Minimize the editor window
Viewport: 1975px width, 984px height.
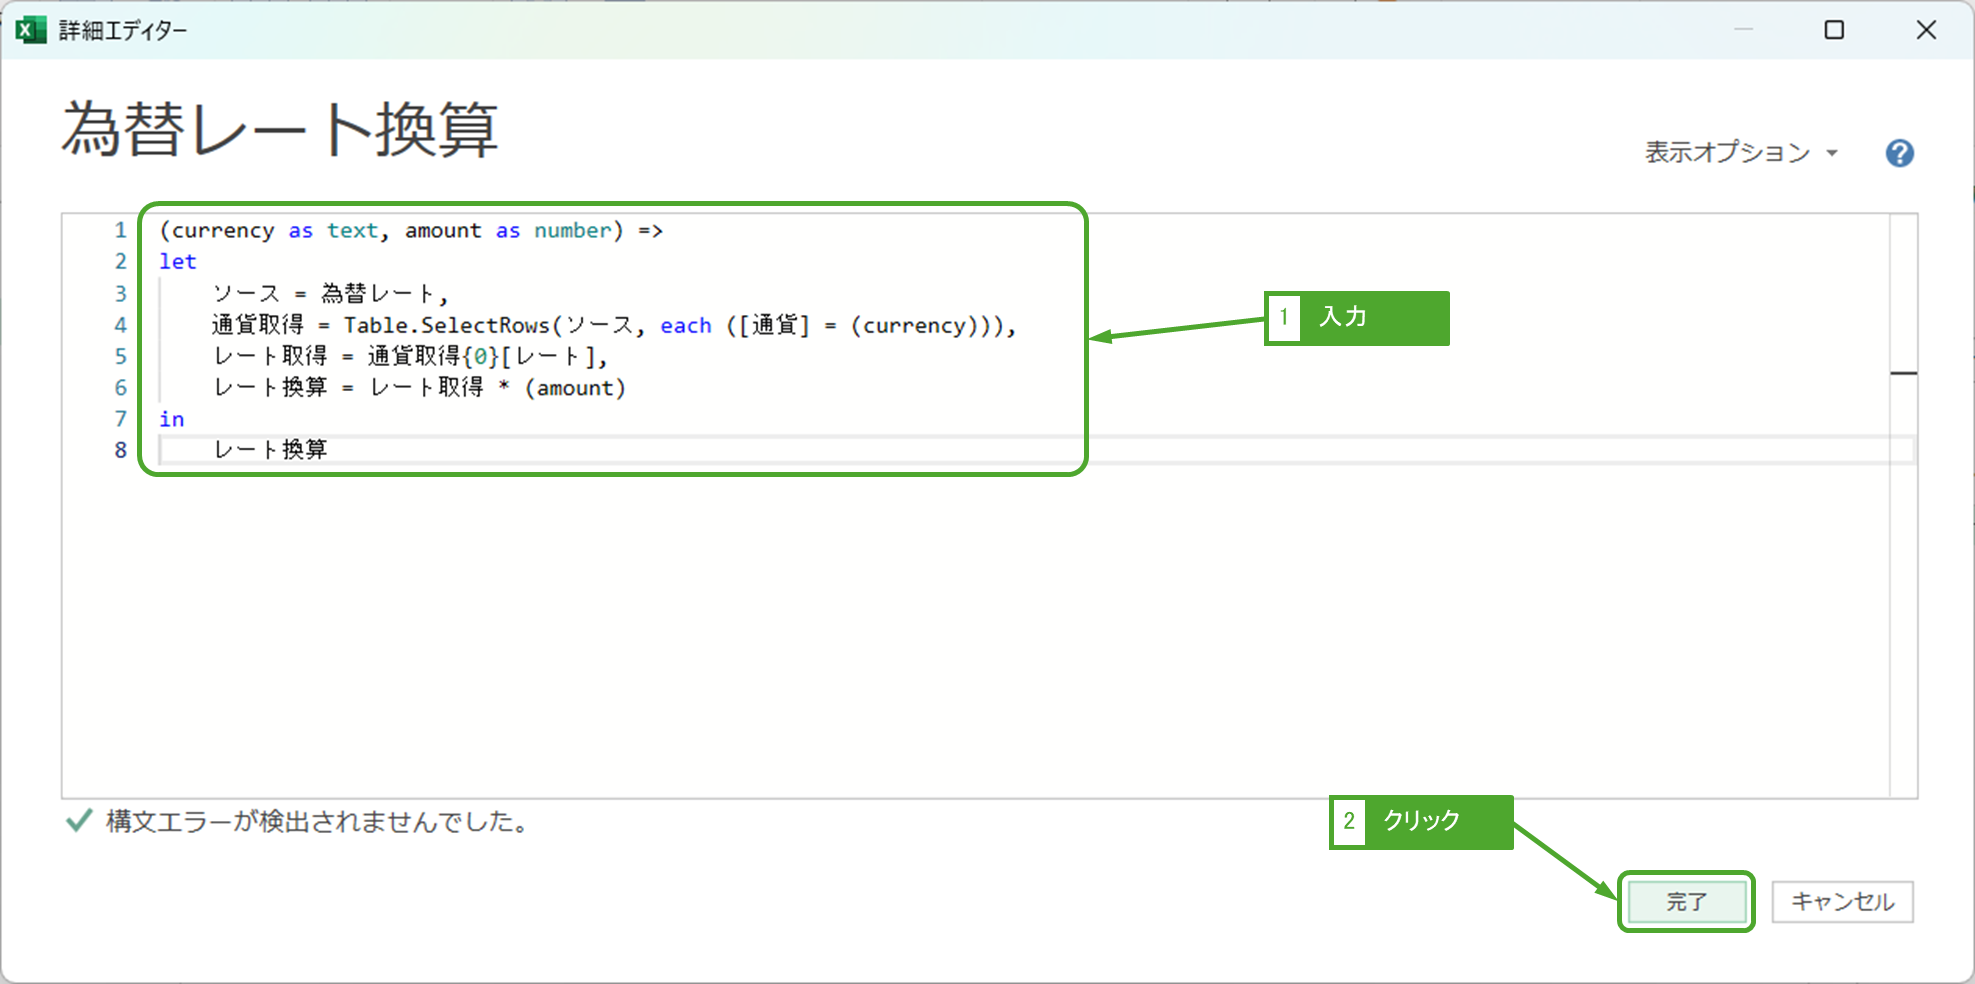point(1744,30)
